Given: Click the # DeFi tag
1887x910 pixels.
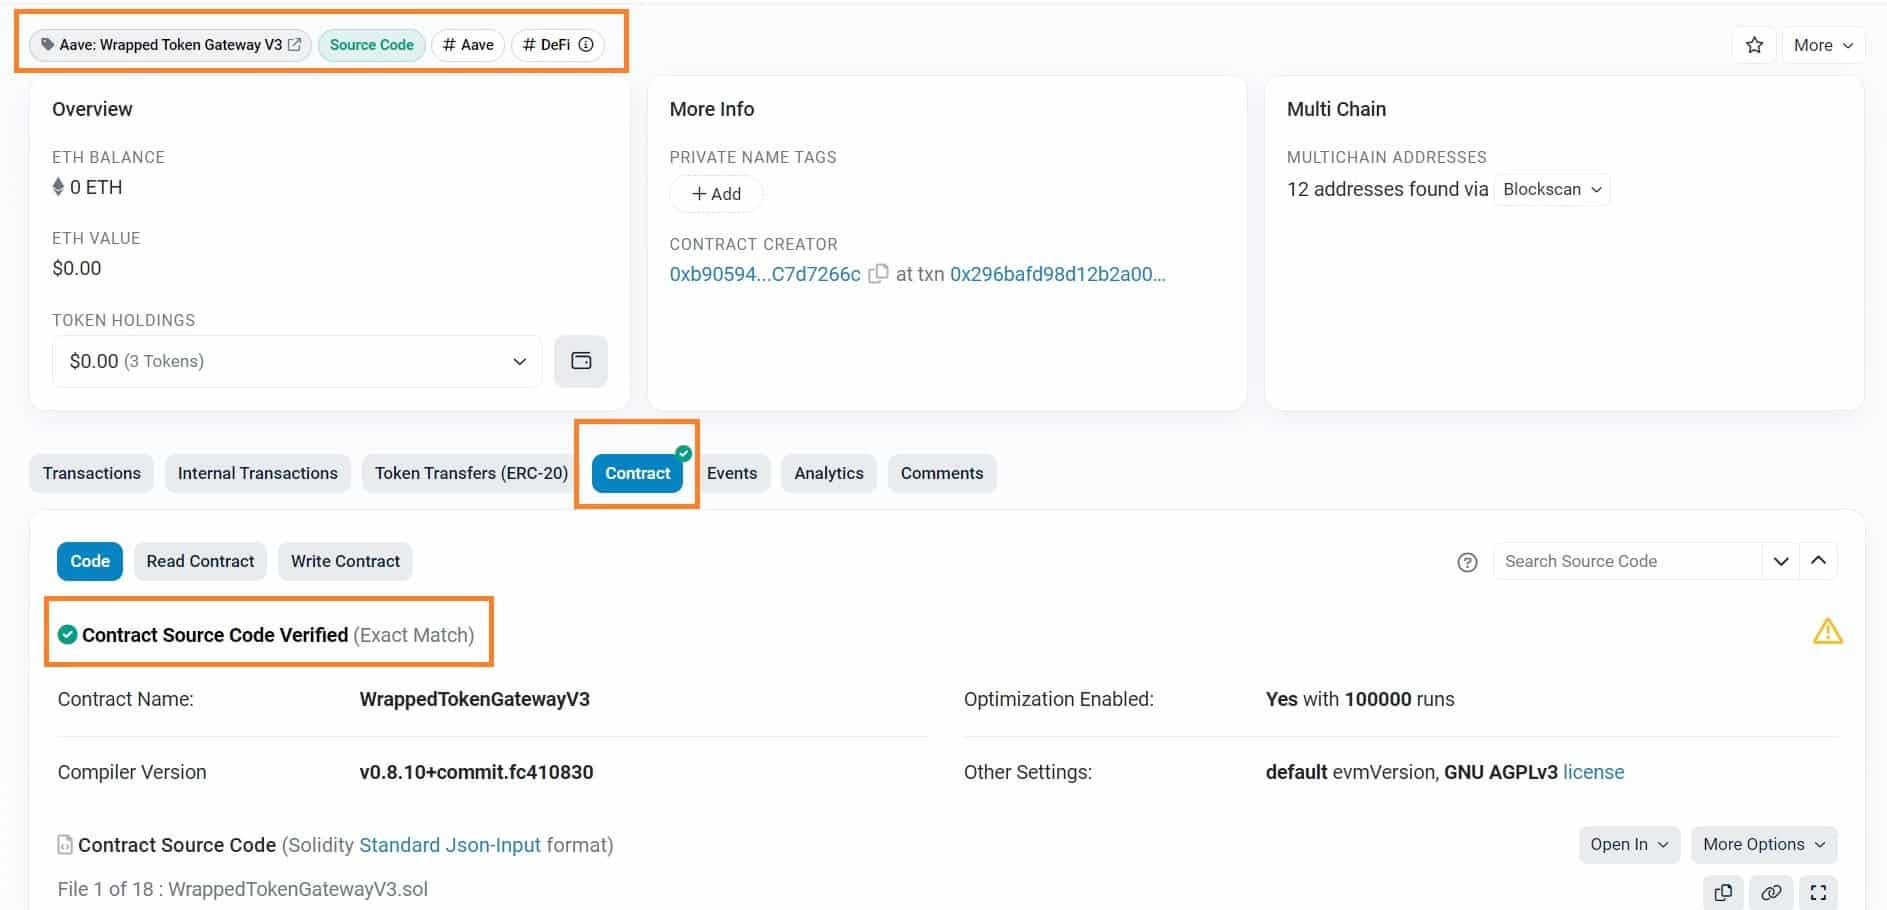Looking at the screenshot, I should 556,45.
